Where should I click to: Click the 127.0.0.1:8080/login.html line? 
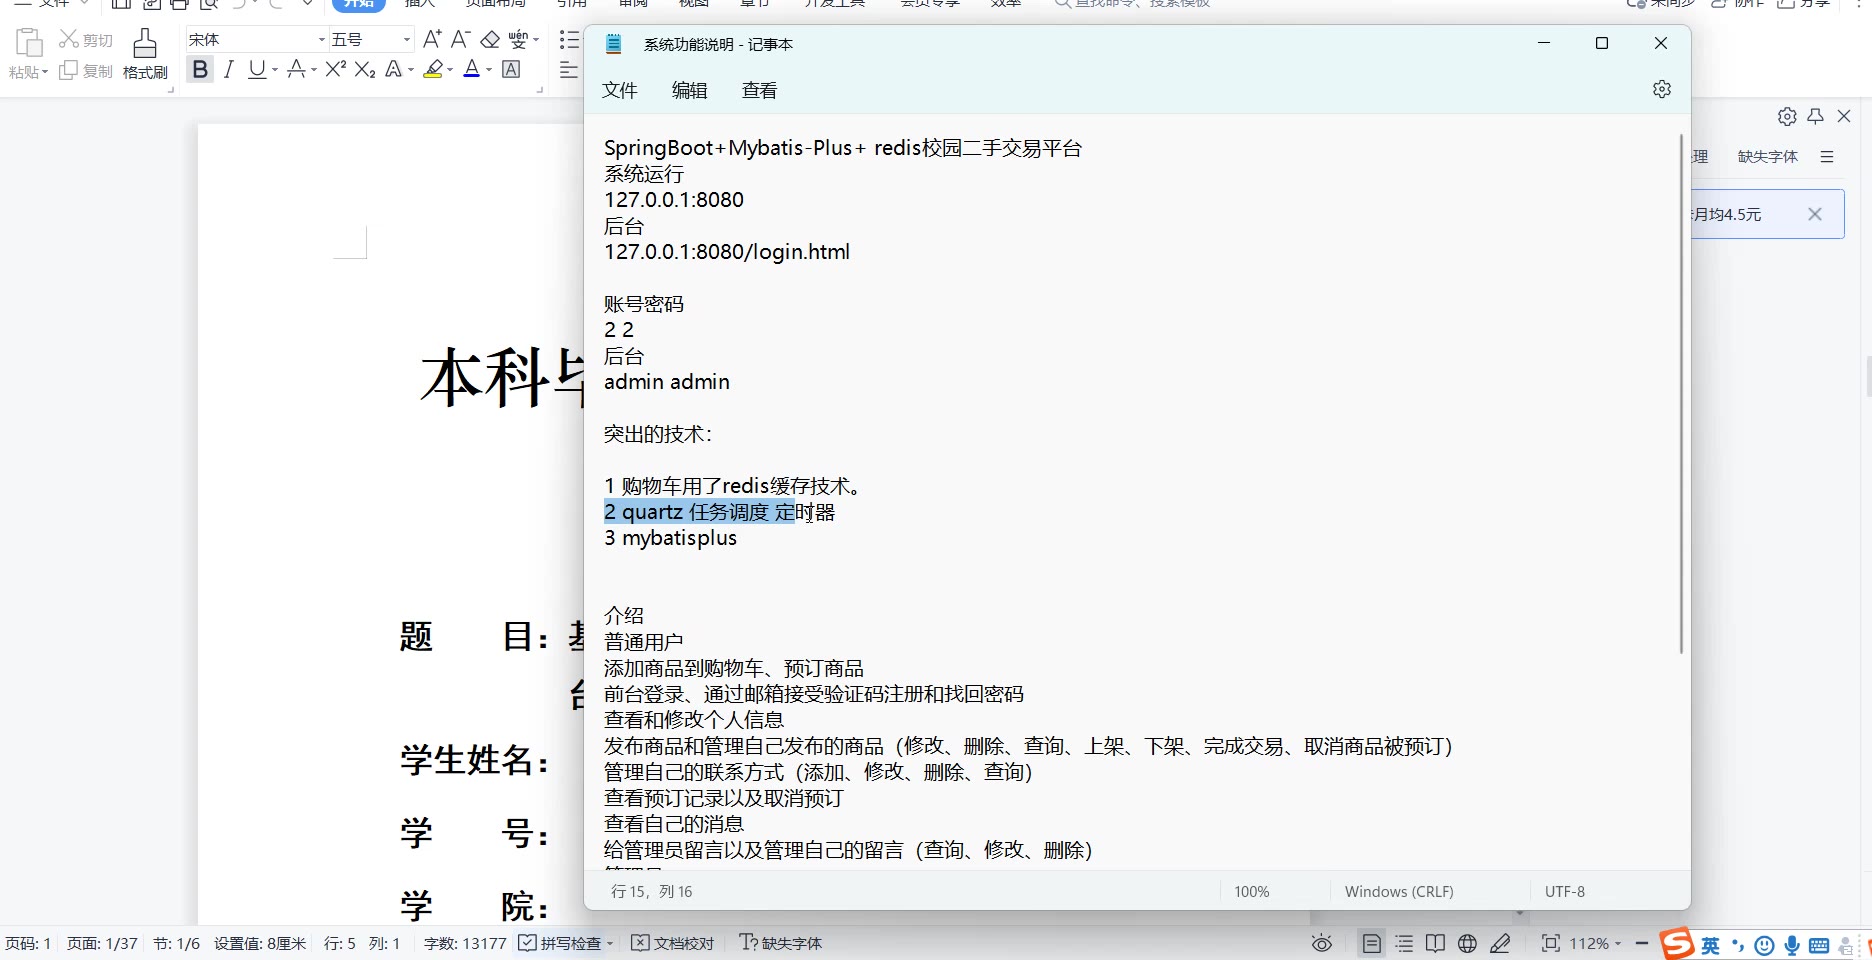pos(727,252)
